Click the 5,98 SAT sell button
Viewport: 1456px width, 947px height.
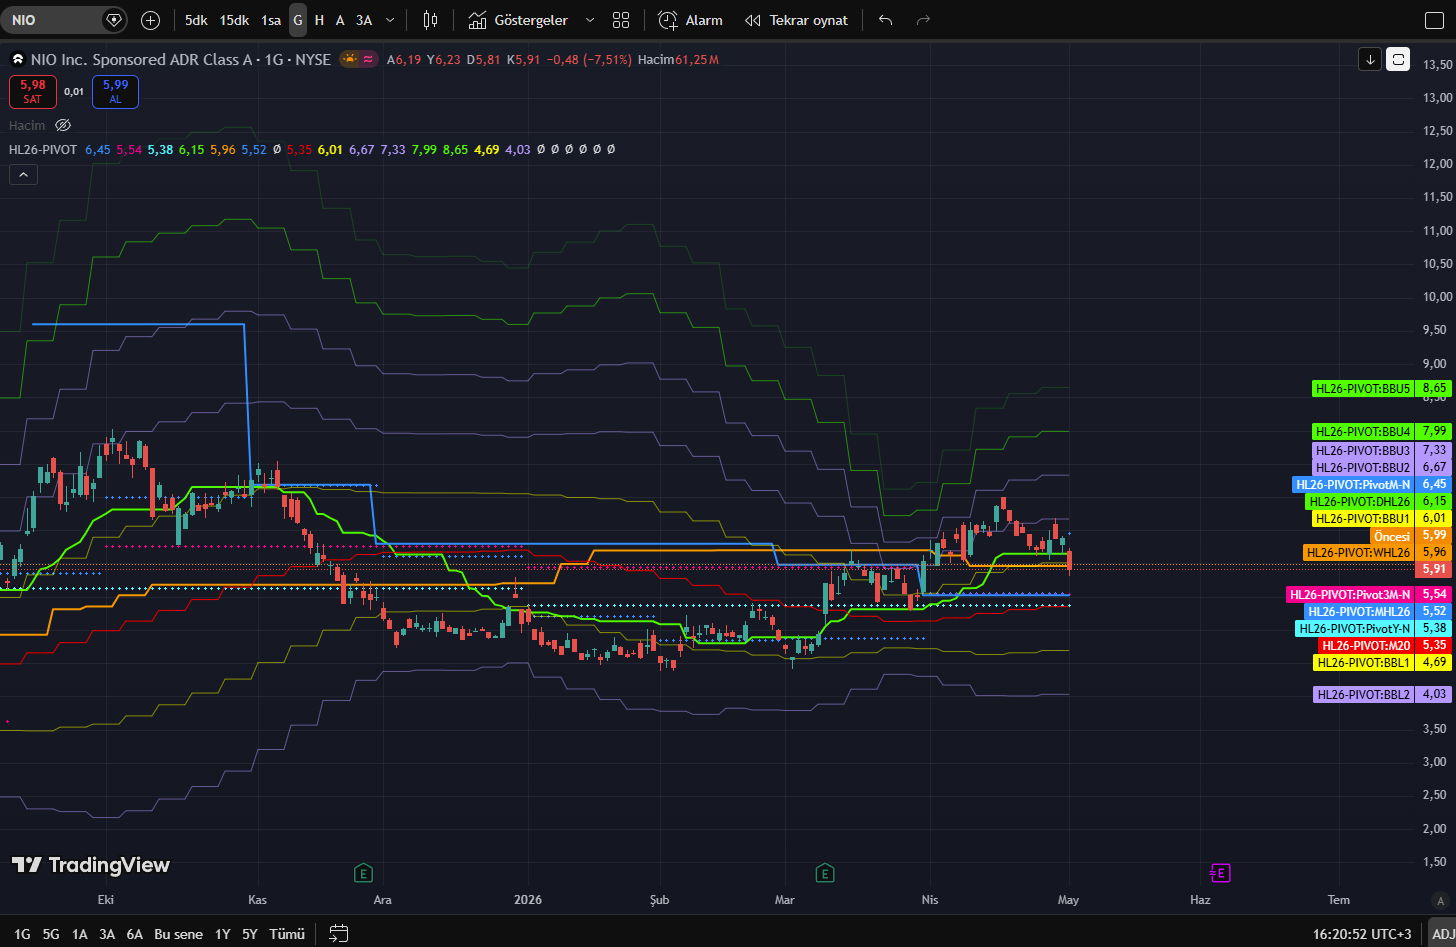pos(33,91)
